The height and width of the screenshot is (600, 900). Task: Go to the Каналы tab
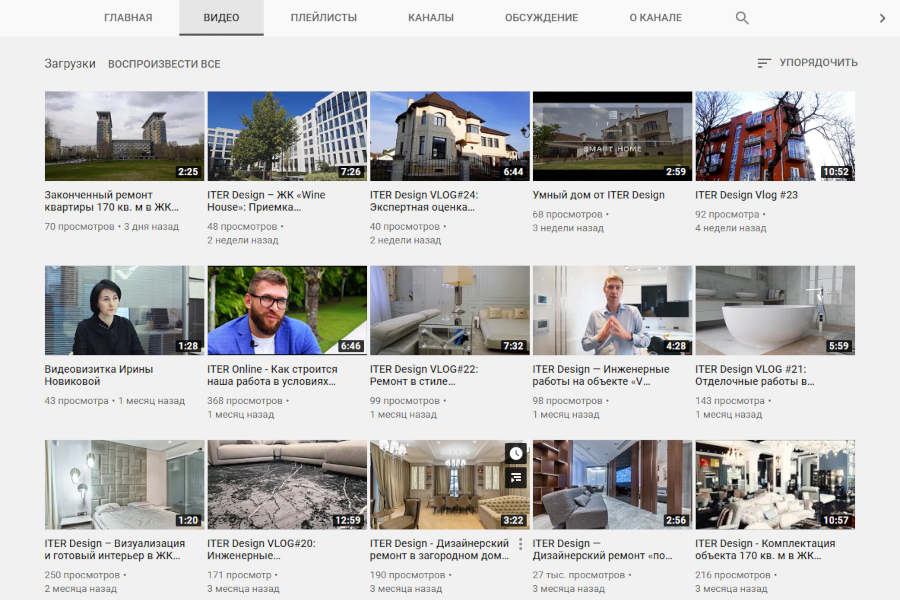[430, 18]
